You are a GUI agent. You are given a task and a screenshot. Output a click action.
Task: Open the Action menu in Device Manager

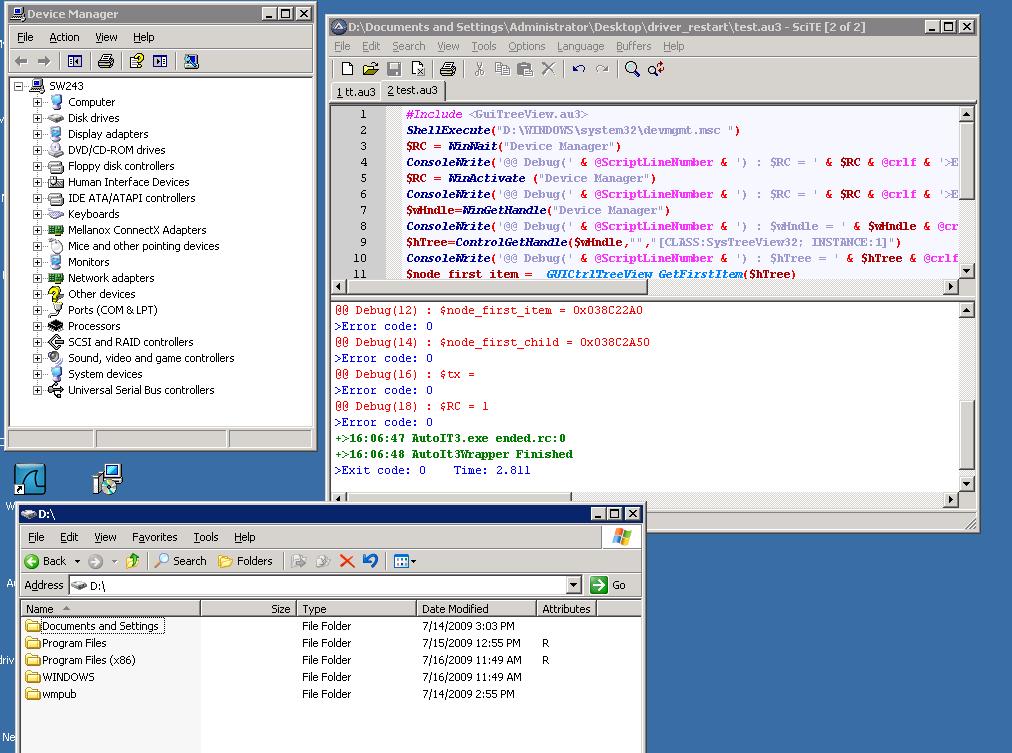coord(65,37)
